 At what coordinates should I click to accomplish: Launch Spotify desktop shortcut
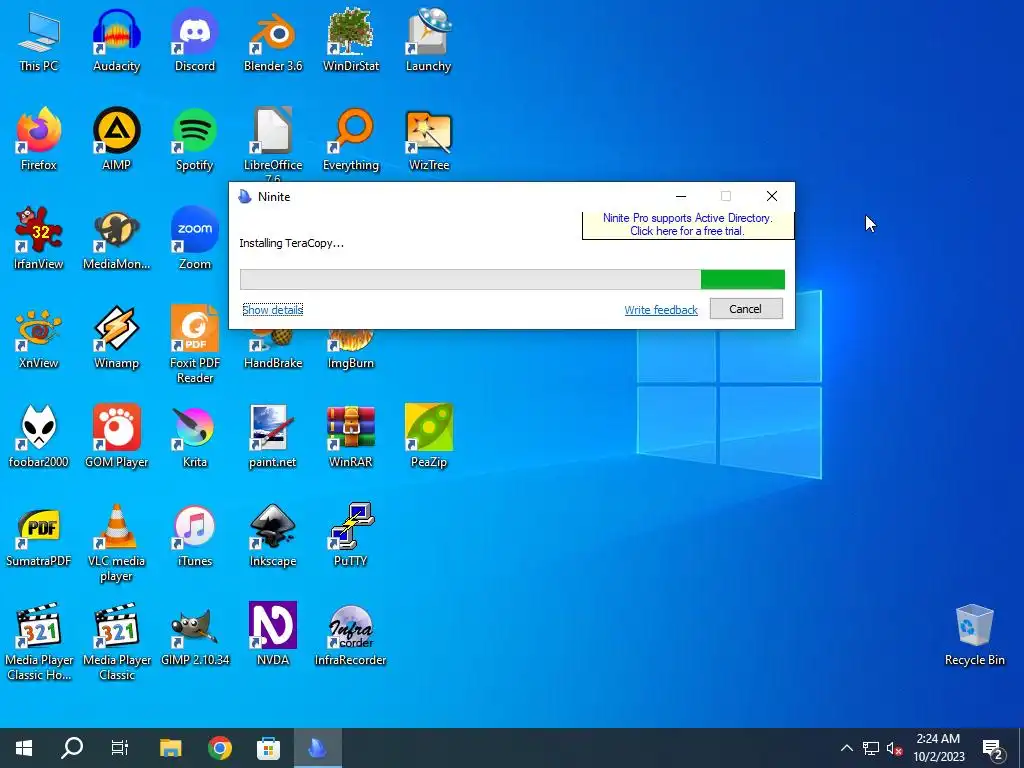[x=195, y=139]
